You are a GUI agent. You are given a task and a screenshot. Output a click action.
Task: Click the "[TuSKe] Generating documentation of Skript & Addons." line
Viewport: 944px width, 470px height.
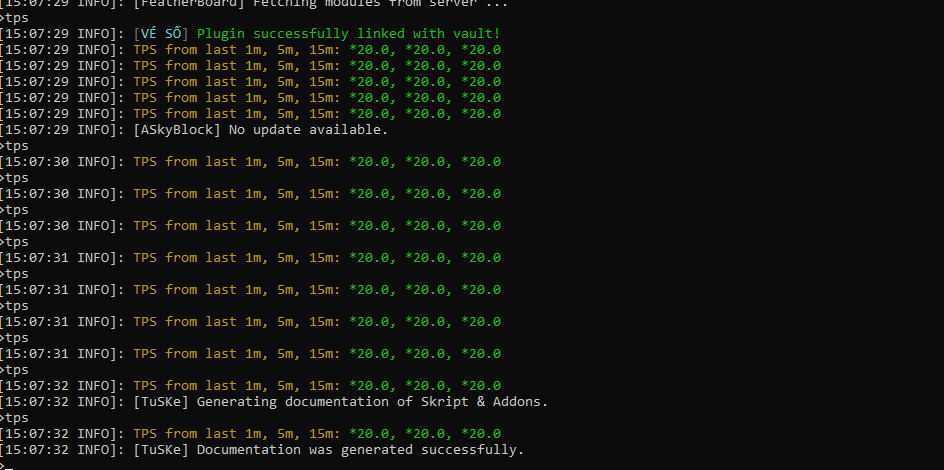(340, 402)
